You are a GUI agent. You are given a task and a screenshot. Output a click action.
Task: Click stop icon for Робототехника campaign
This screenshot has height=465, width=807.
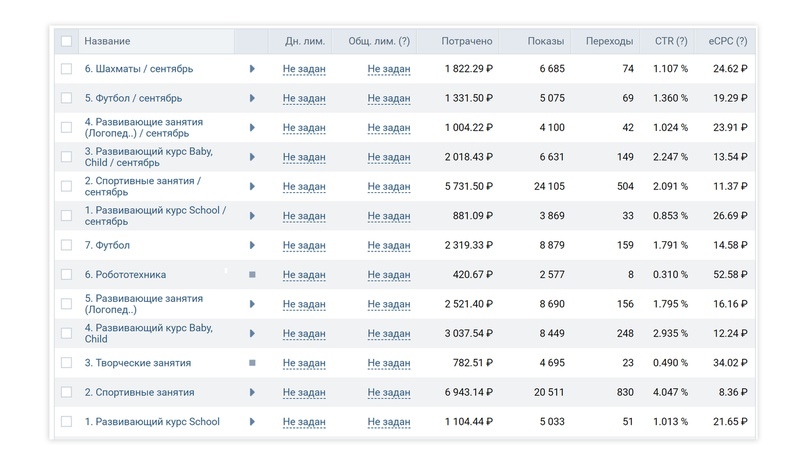[x=252, y=275]
